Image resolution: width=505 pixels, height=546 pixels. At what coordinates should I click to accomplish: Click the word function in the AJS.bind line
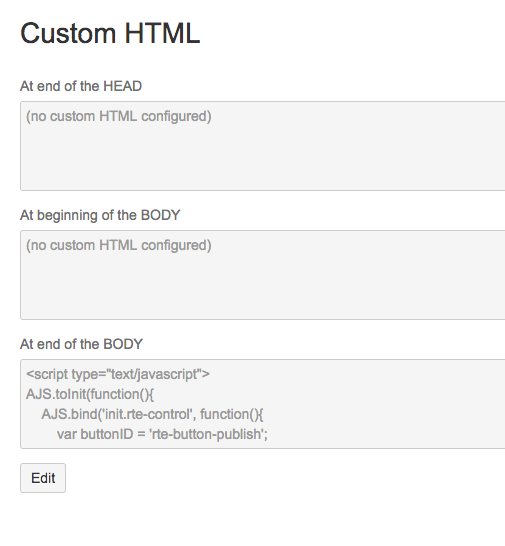[224, 414]
